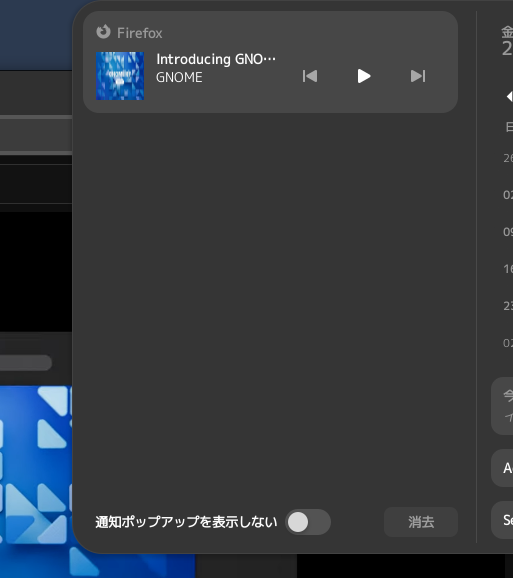The image size is (513, 578).
Task: Toggle the 通知ポップアップを表示しない switch
Action: click(x=308, y=522)
